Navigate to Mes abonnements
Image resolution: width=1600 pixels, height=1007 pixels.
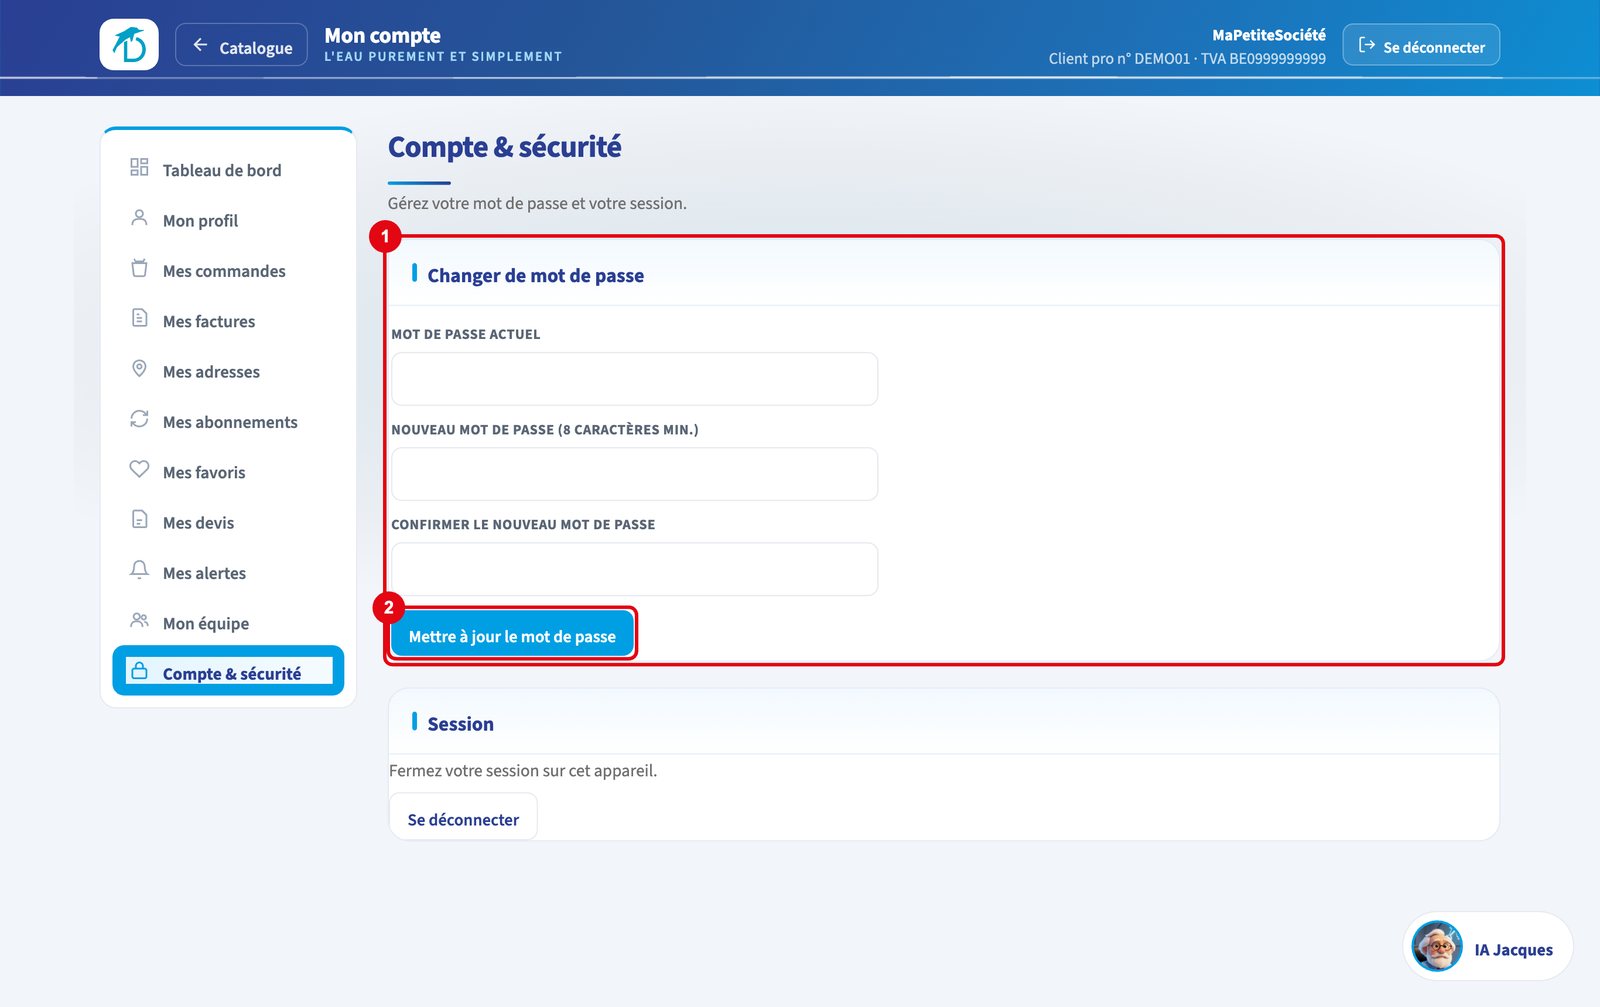(228, 422)
